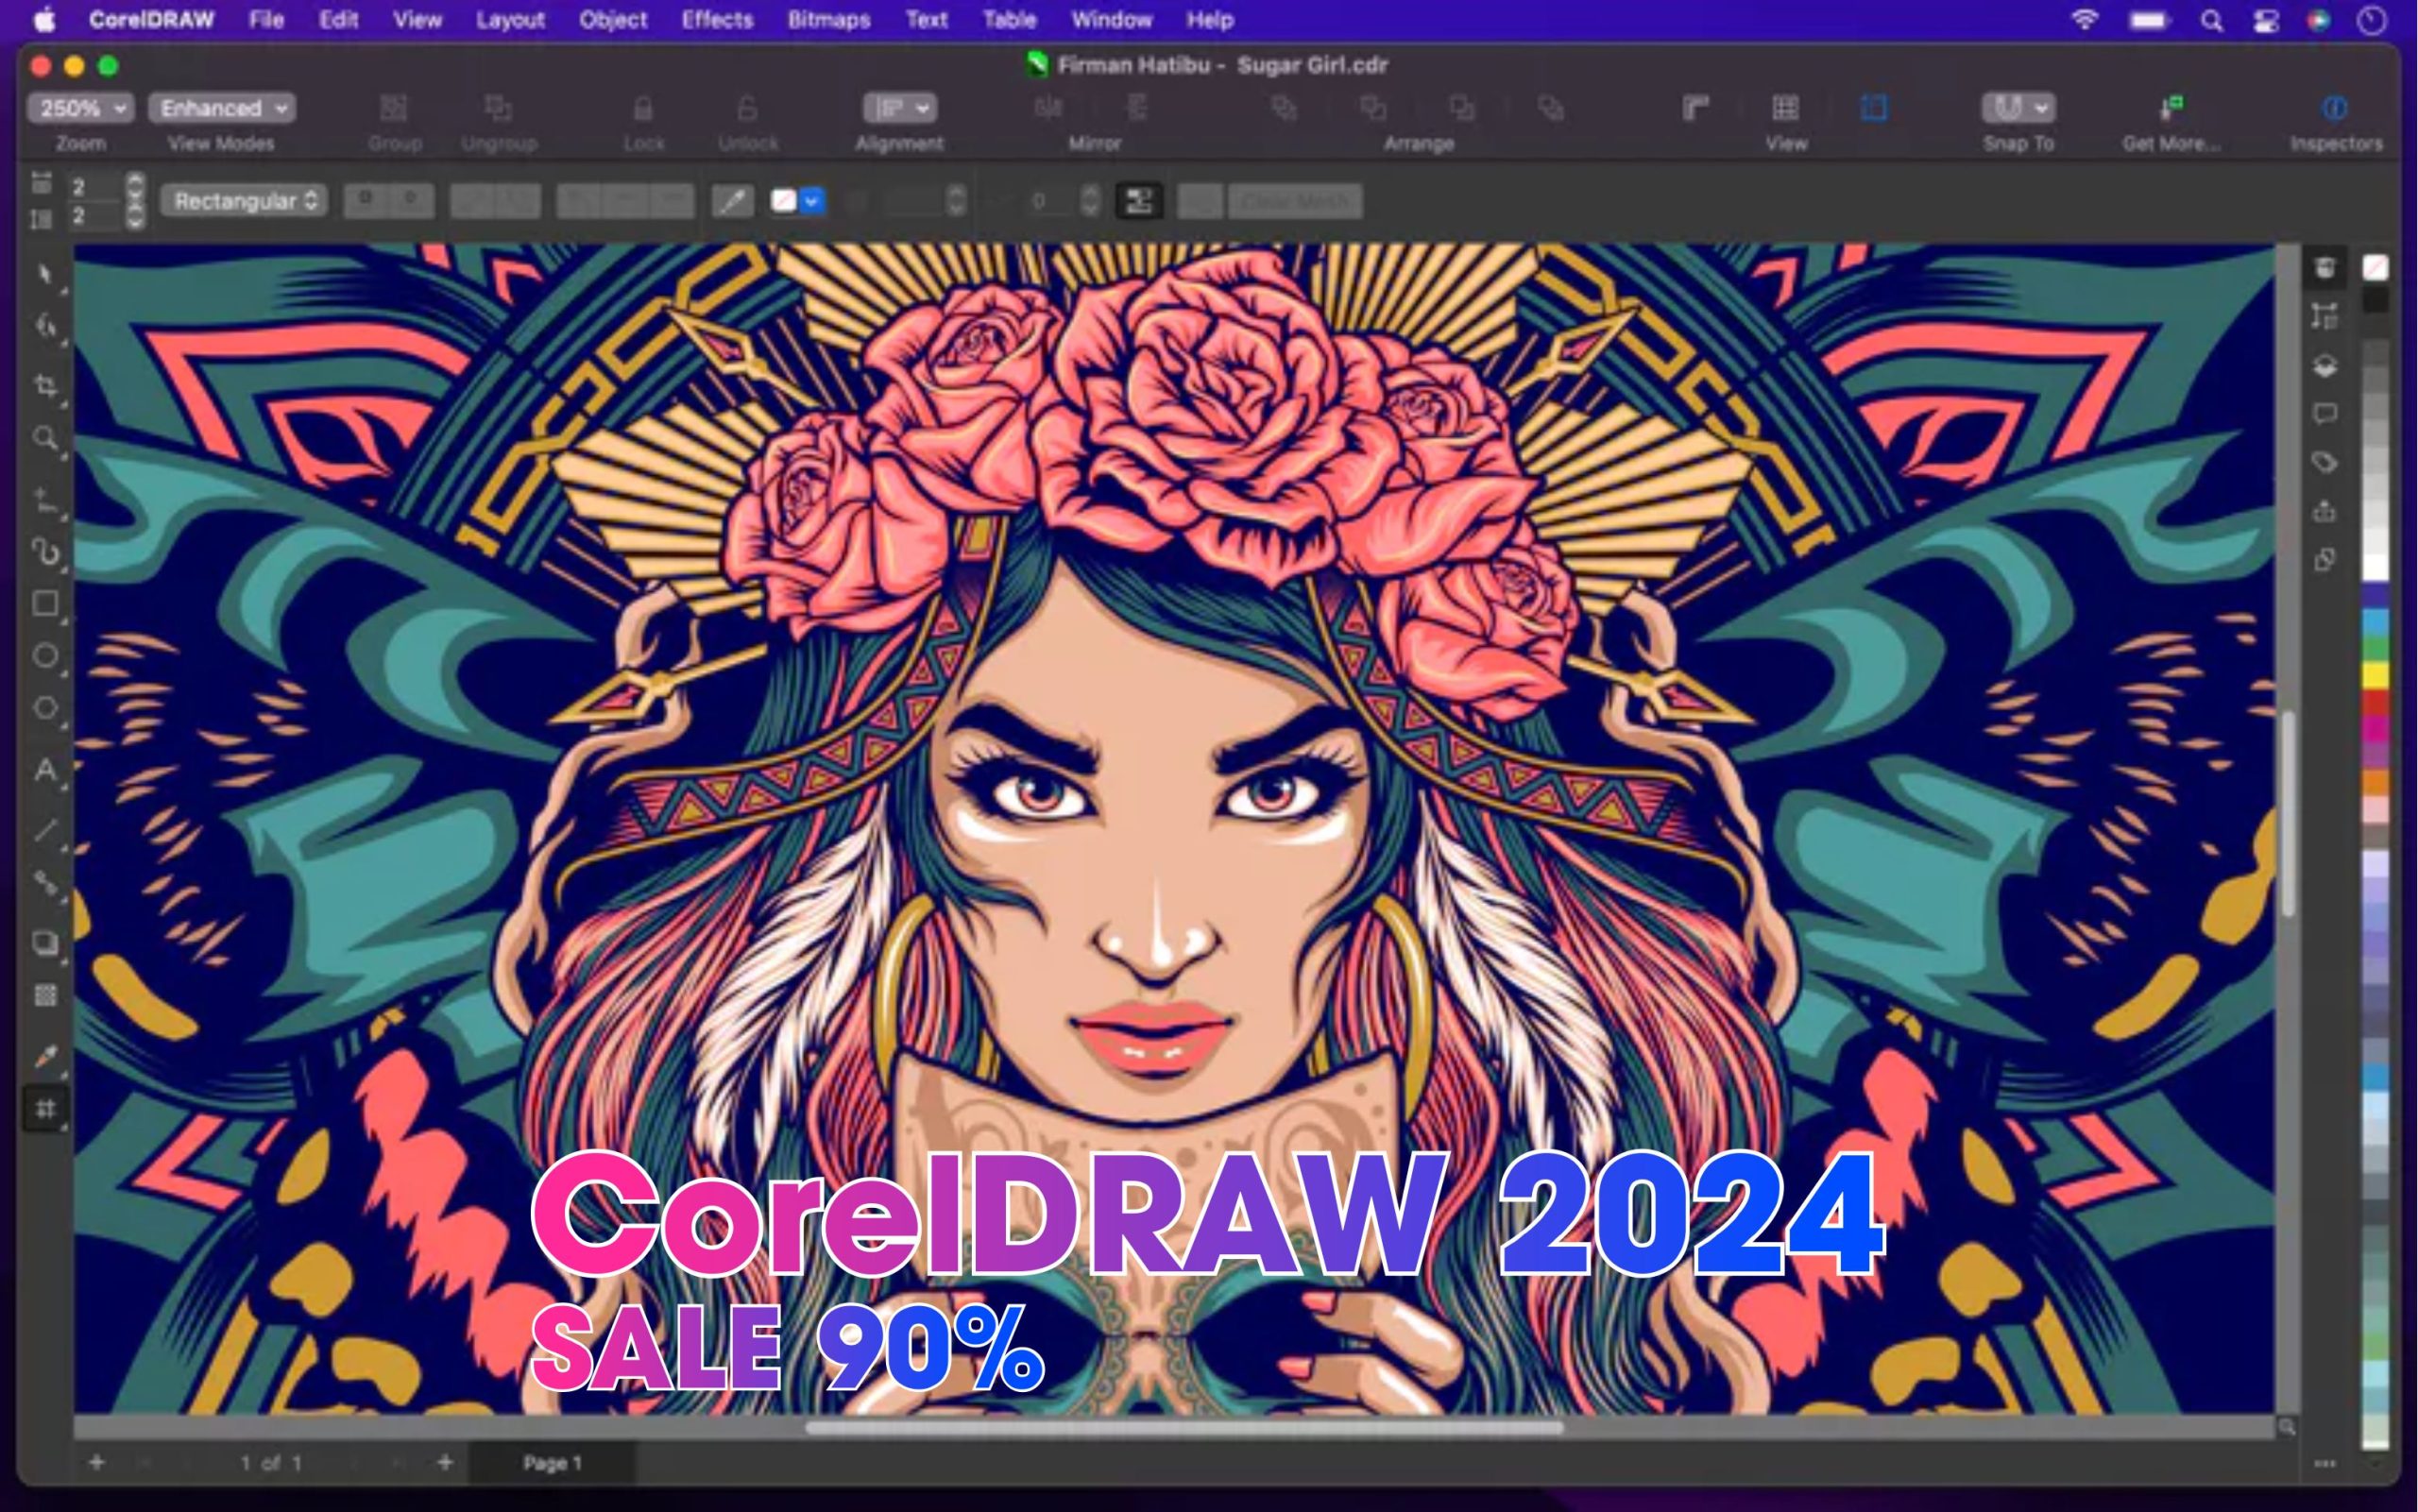Image resolution: width=2418 pixels, height=1512 pixels.
Task: Click the Get More toolbar icon
Action: [2171, 107]
